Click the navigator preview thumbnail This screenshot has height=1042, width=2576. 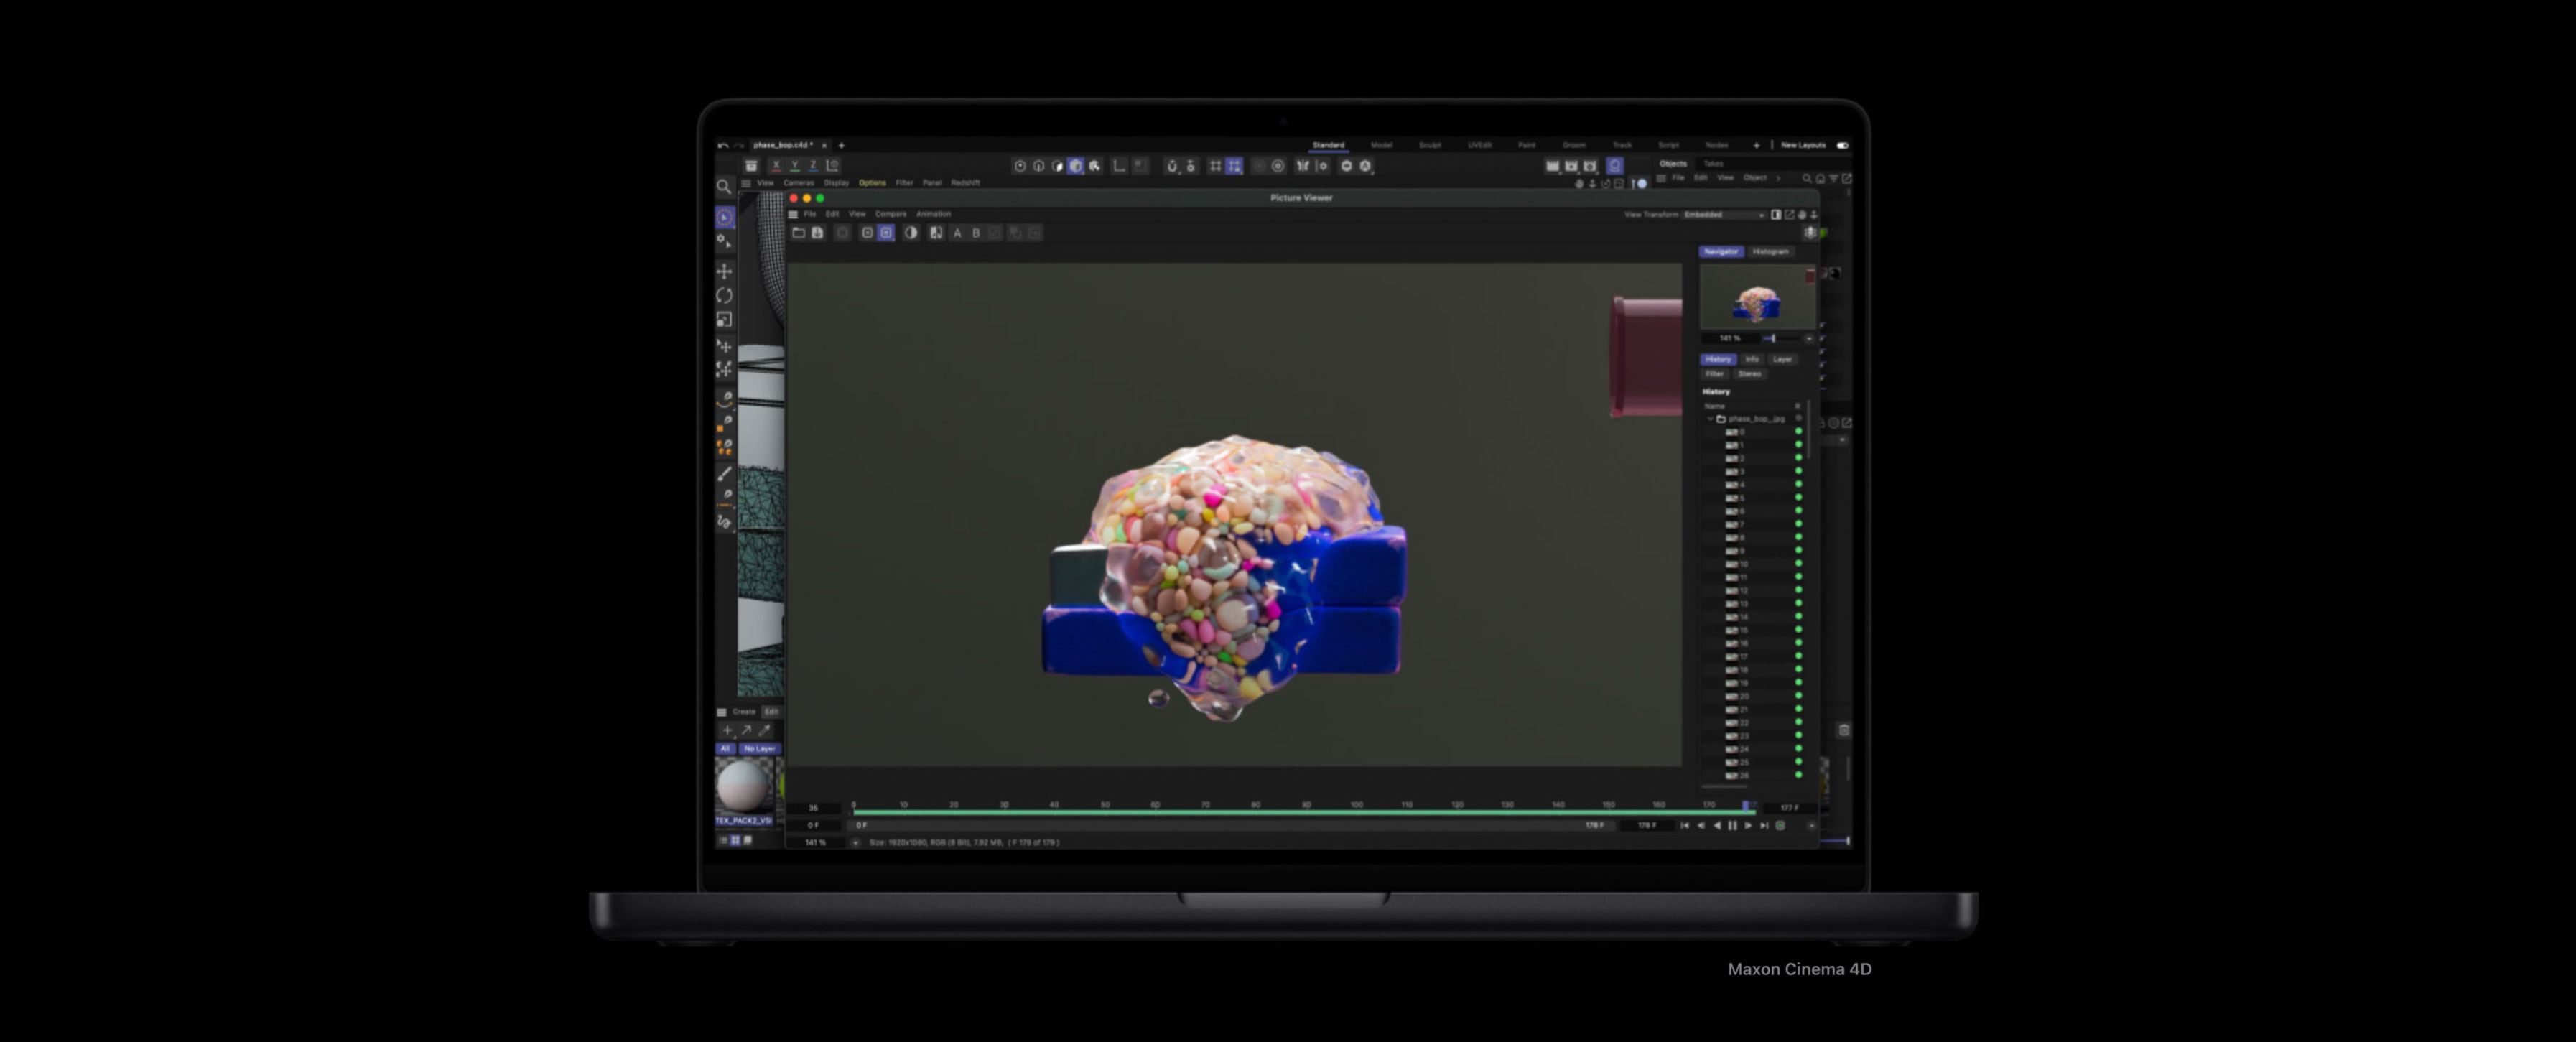pyautogui.click(x=1757, y=298)
